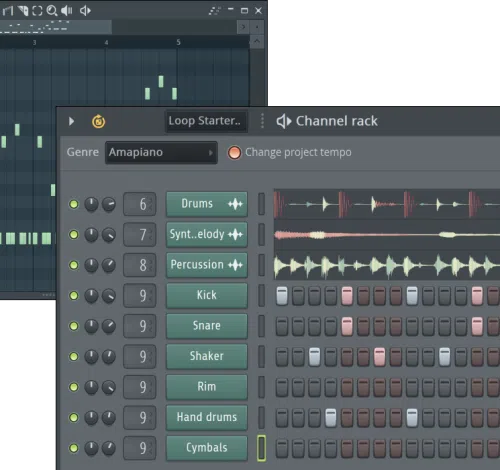The height and width of the screenshot is (470, 500).
Task: Click bar 4 on the piano roll timeline
Action: pyautogui.click(x=106, y=42)
